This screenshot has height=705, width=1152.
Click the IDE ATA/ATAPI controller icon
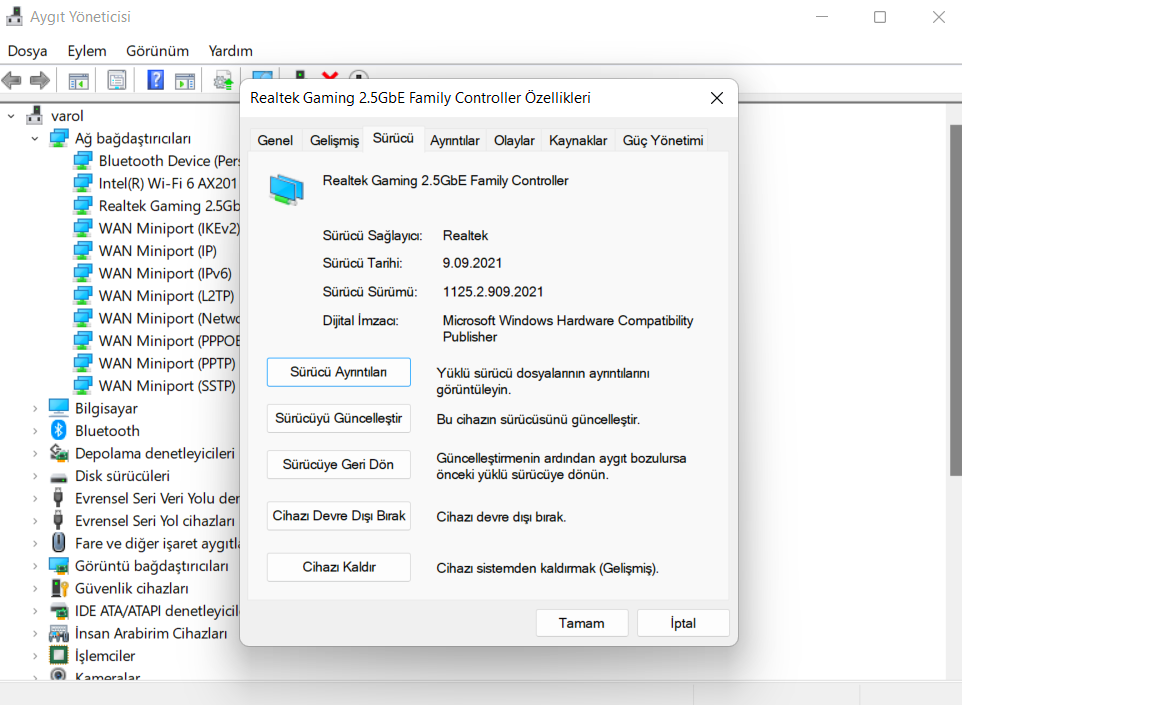point(59,611)
